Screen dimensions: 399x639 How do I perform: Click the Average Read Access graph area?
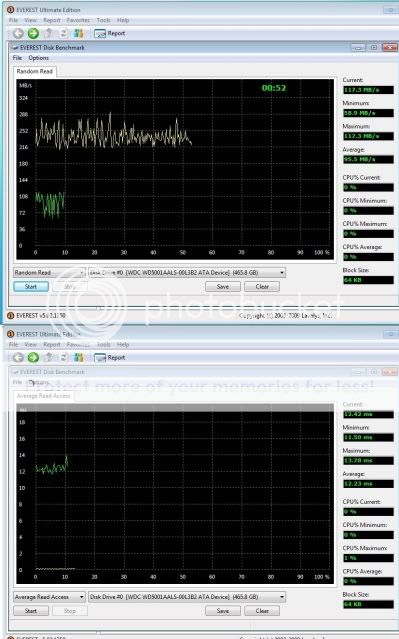175,494
